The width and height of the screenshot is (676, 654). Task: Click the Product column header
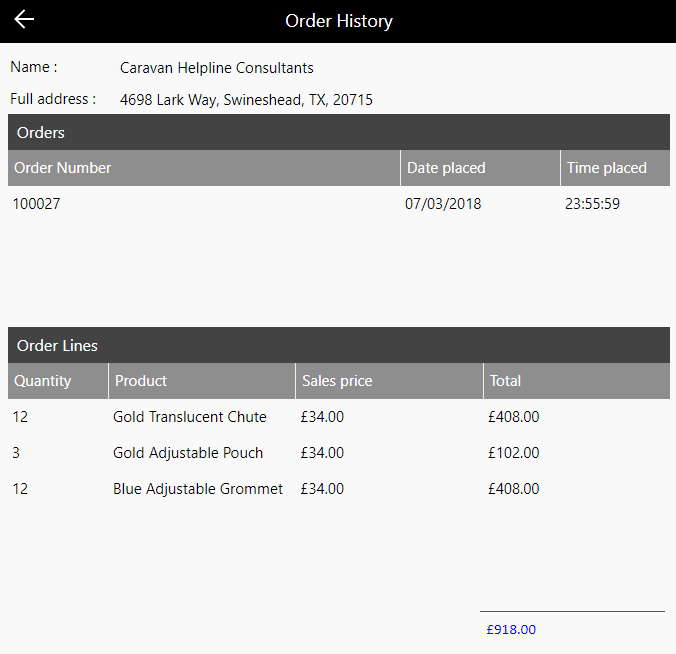pos(202,381)
